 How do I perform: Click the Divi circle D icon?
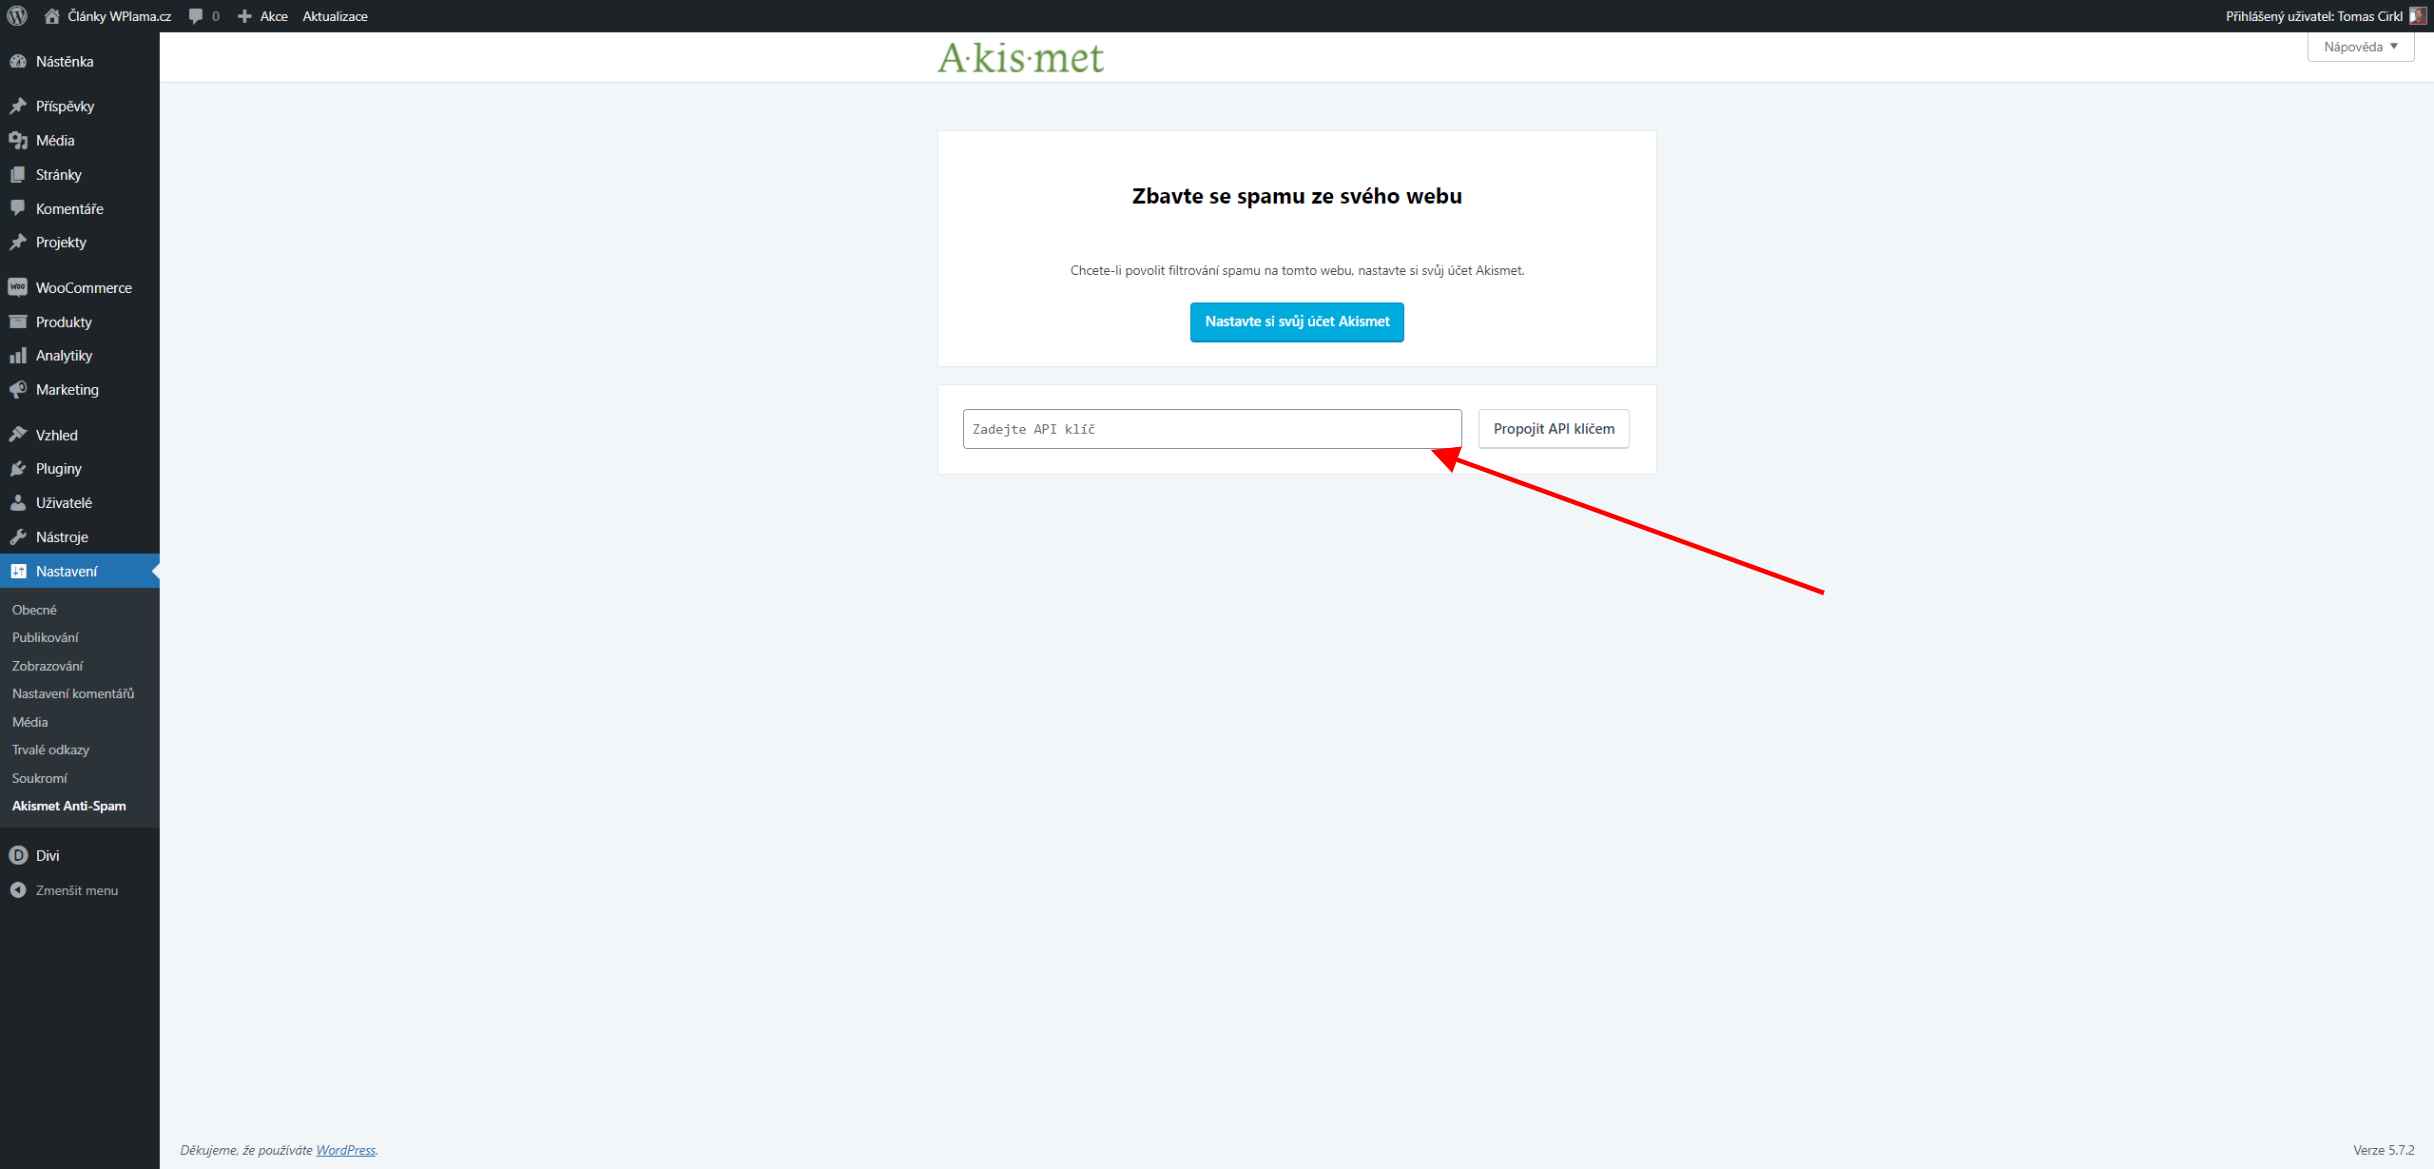18,855
